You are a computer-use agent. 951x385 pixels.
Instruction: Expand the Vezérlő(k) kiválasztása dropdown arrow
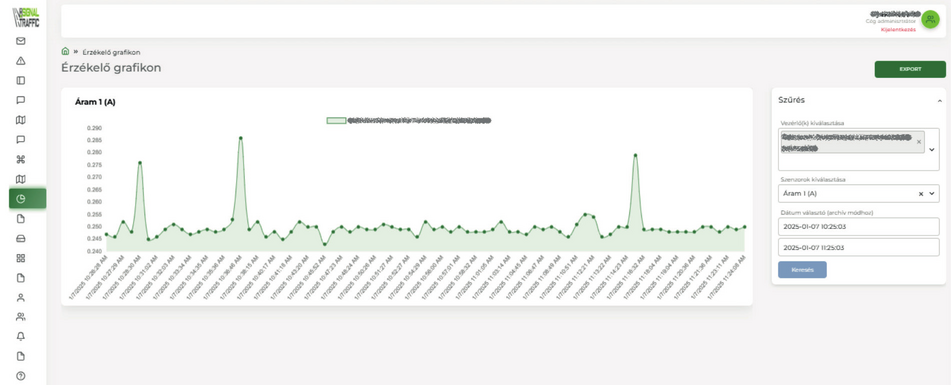pos(932,150)
